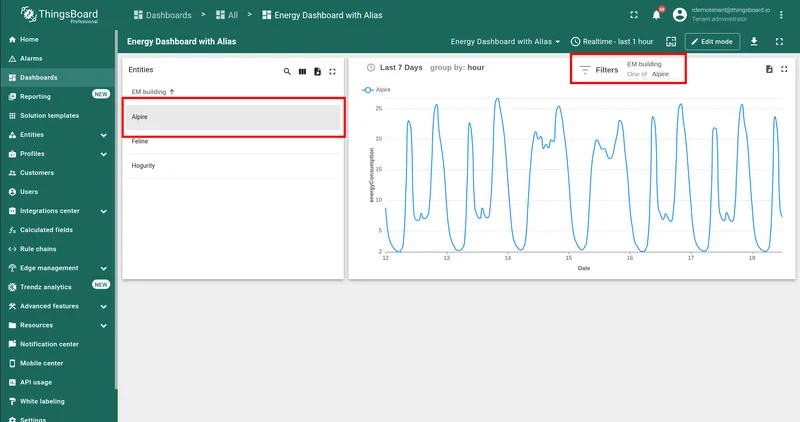Click the Rule chains icon
800x422 pixels.
coord(12,249)
